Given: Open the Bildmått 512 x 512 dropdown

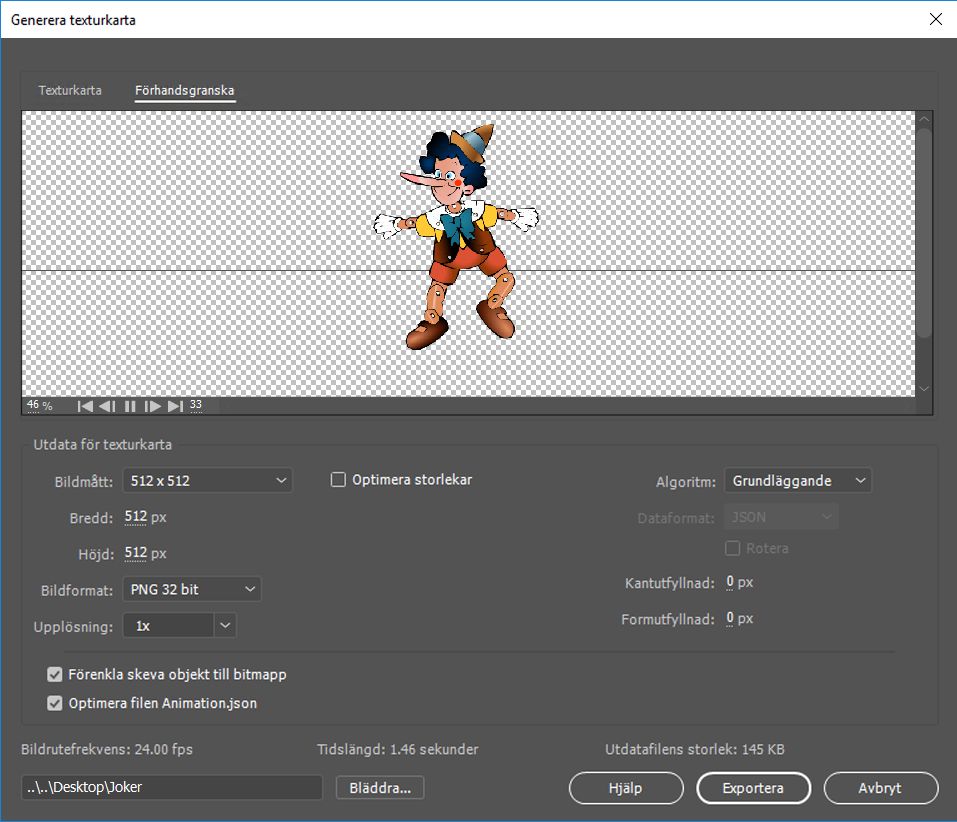Looking at the screenshot, I should pos(207,481).
